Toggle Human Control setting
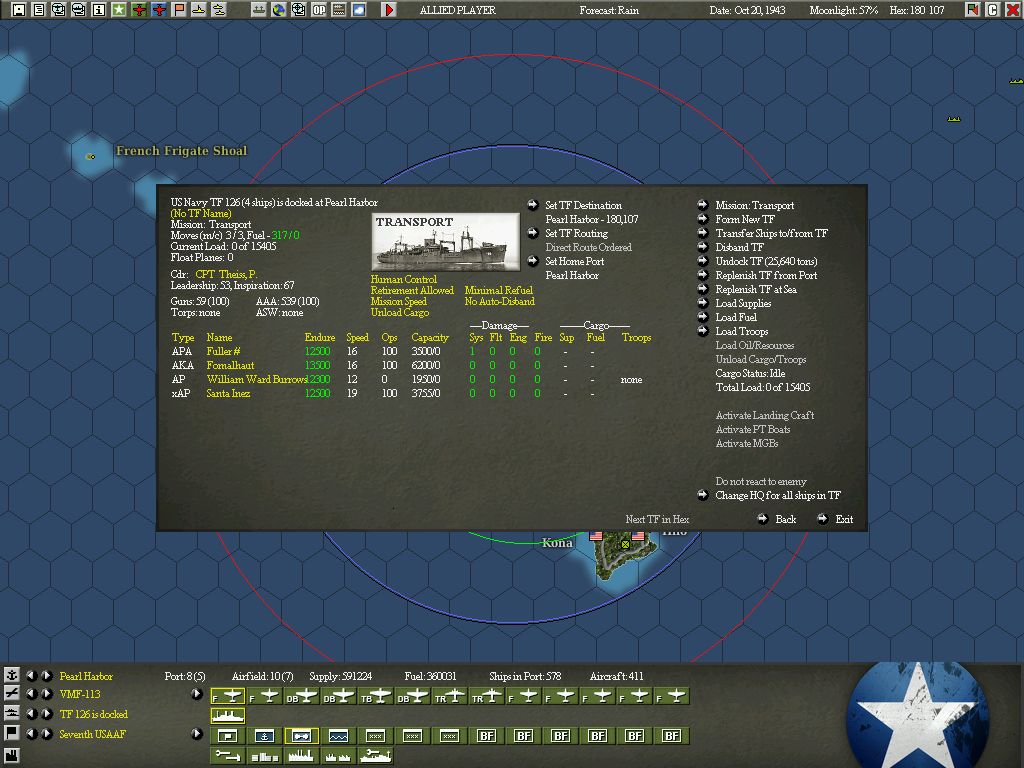Image resolution: width=1024 pixels, height=768 pixels. point(404,280)
